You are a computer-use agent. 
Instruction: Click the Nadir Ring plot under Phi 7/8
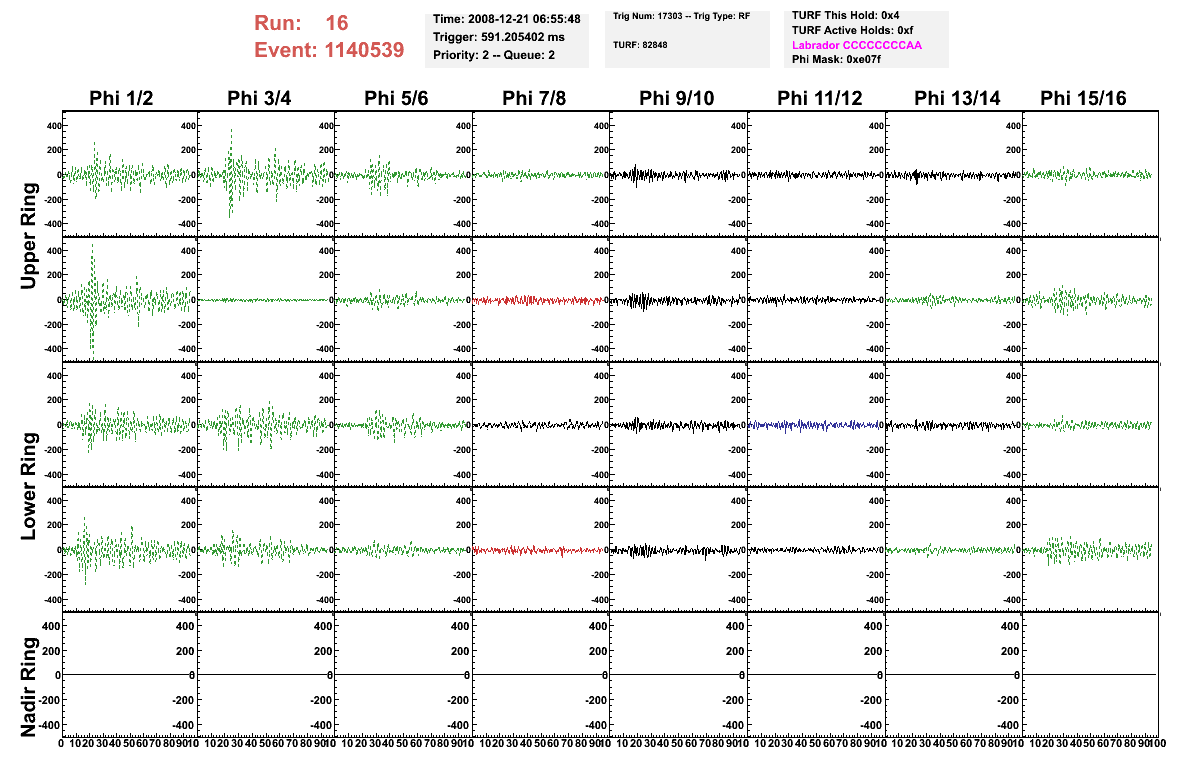(541, 674)
